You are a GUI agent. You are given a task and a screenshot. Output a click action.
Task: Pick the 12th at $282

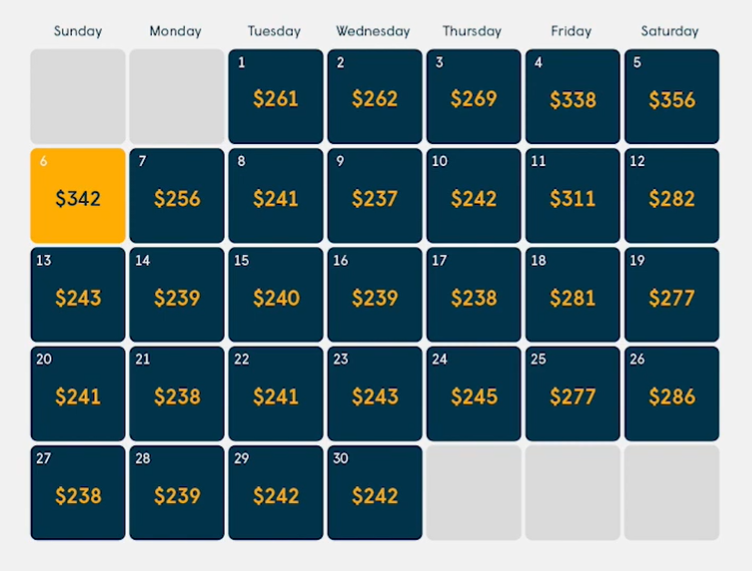pyautogui.click(x=672, y=196)
